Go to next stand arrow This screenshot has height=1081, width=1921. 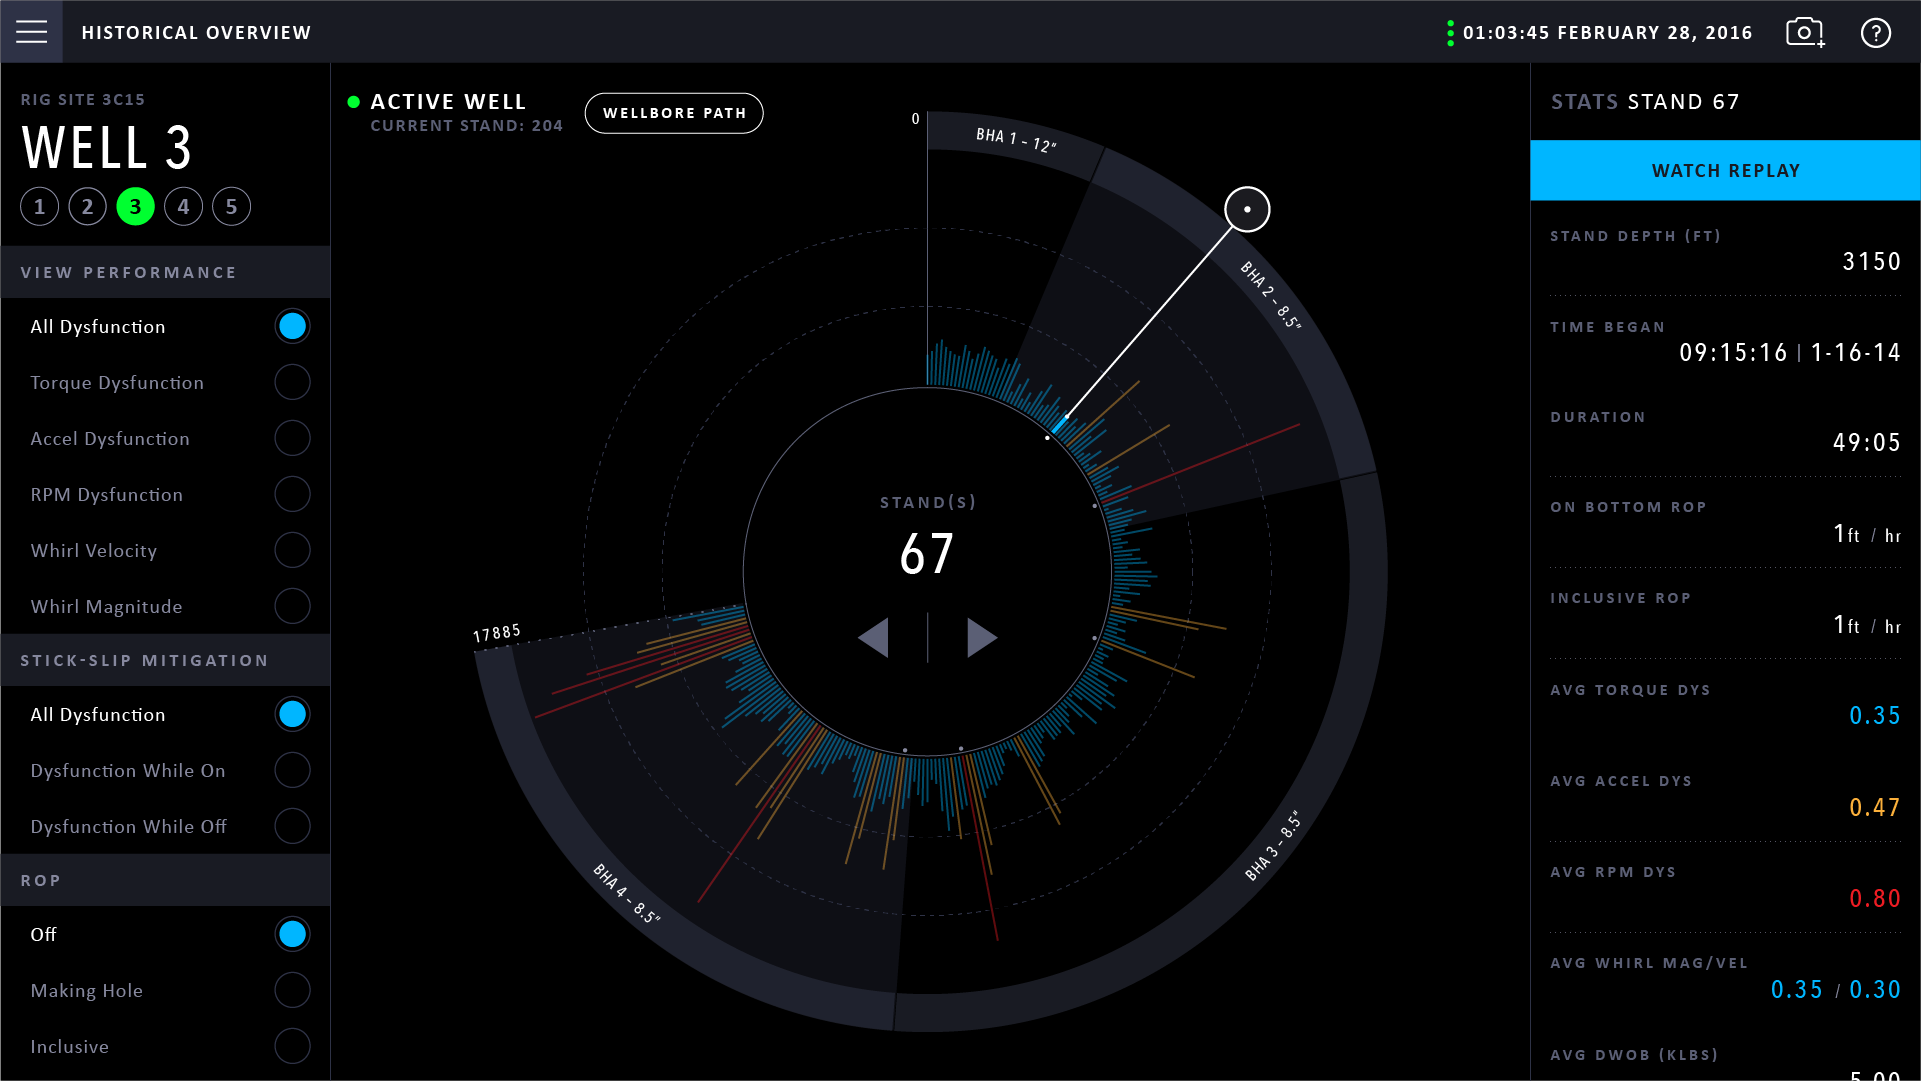pyautogui.click(x=981, y=637)
